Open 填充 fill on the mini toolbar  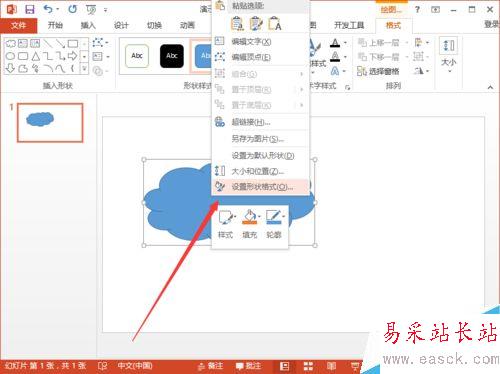click(250, 224)
